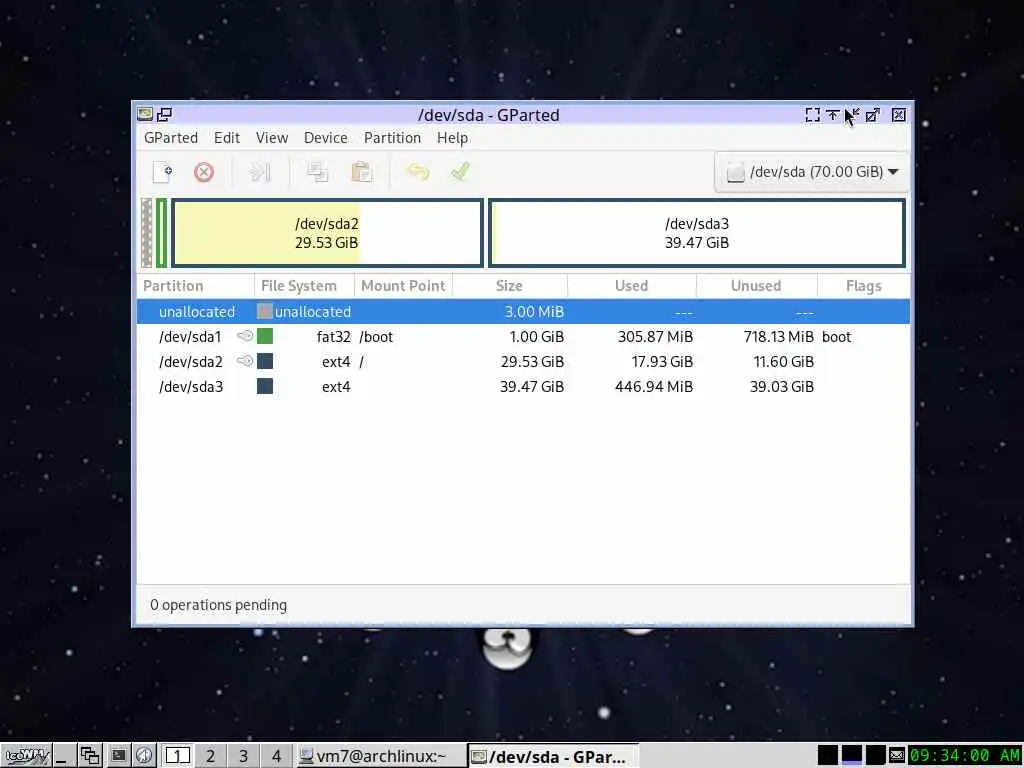
Task: Click the 718.13 MiB unused value
Action: click(778, 337)
